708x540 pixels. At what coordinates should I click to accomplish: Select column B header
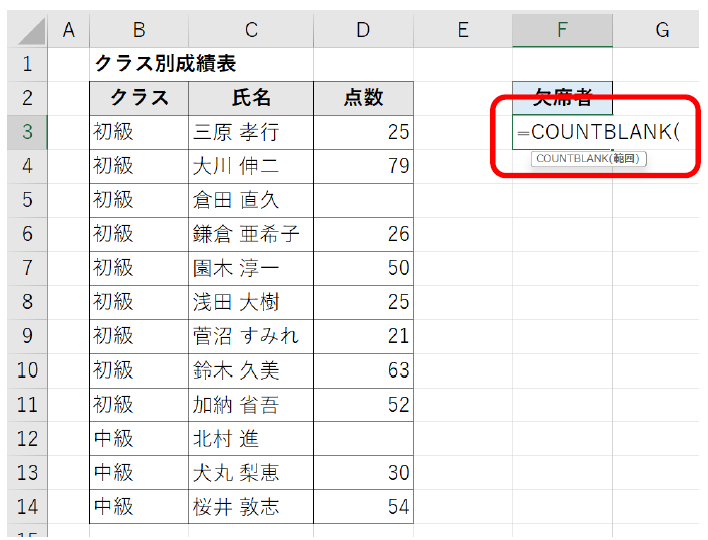click(138, 30)
